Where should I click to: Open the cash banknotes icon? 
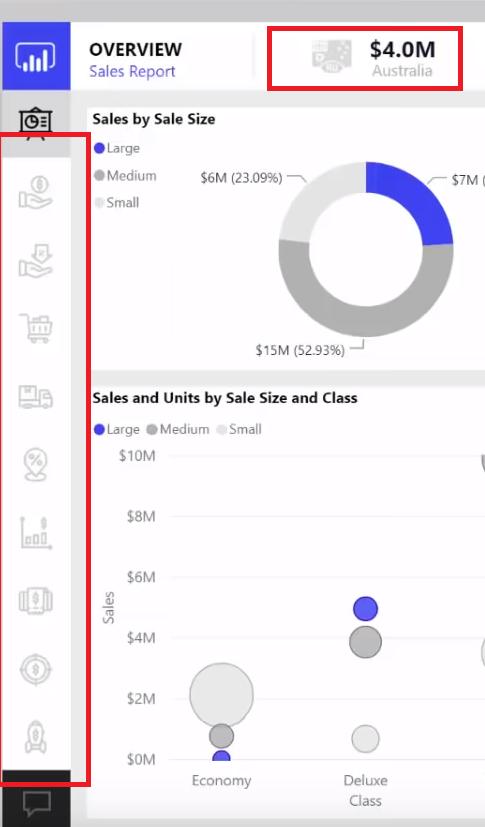[35, 600]
